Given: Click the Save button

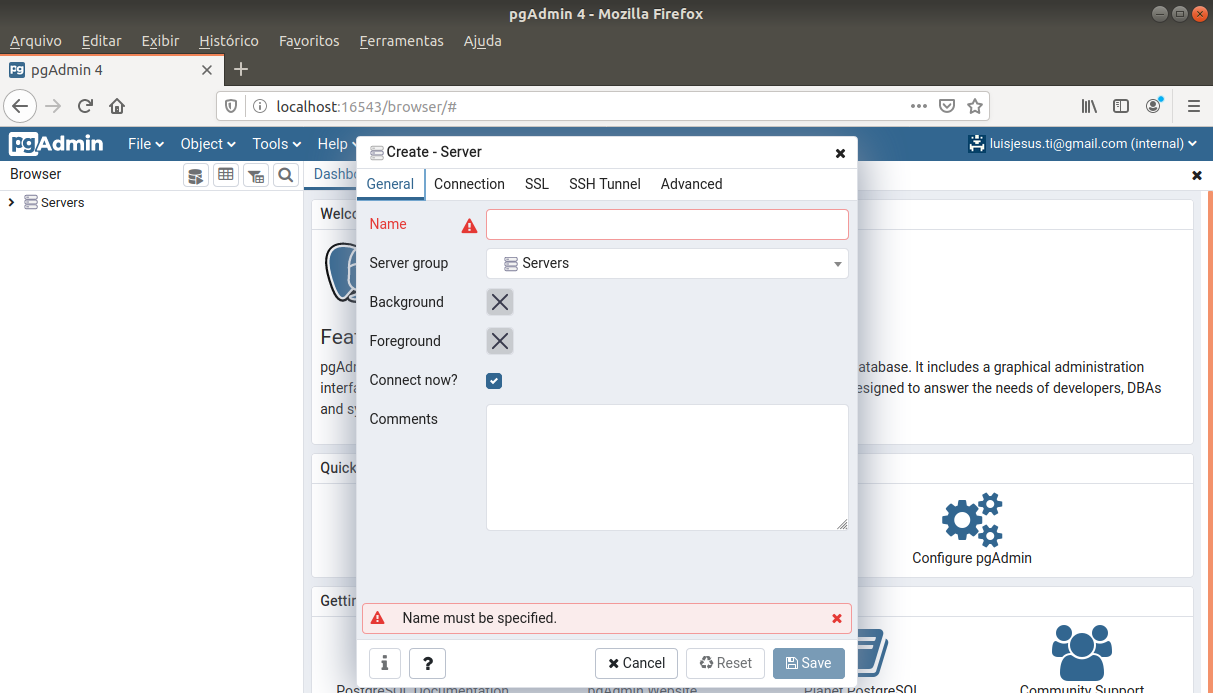Looking at the screenshot, I should [809, 663].
